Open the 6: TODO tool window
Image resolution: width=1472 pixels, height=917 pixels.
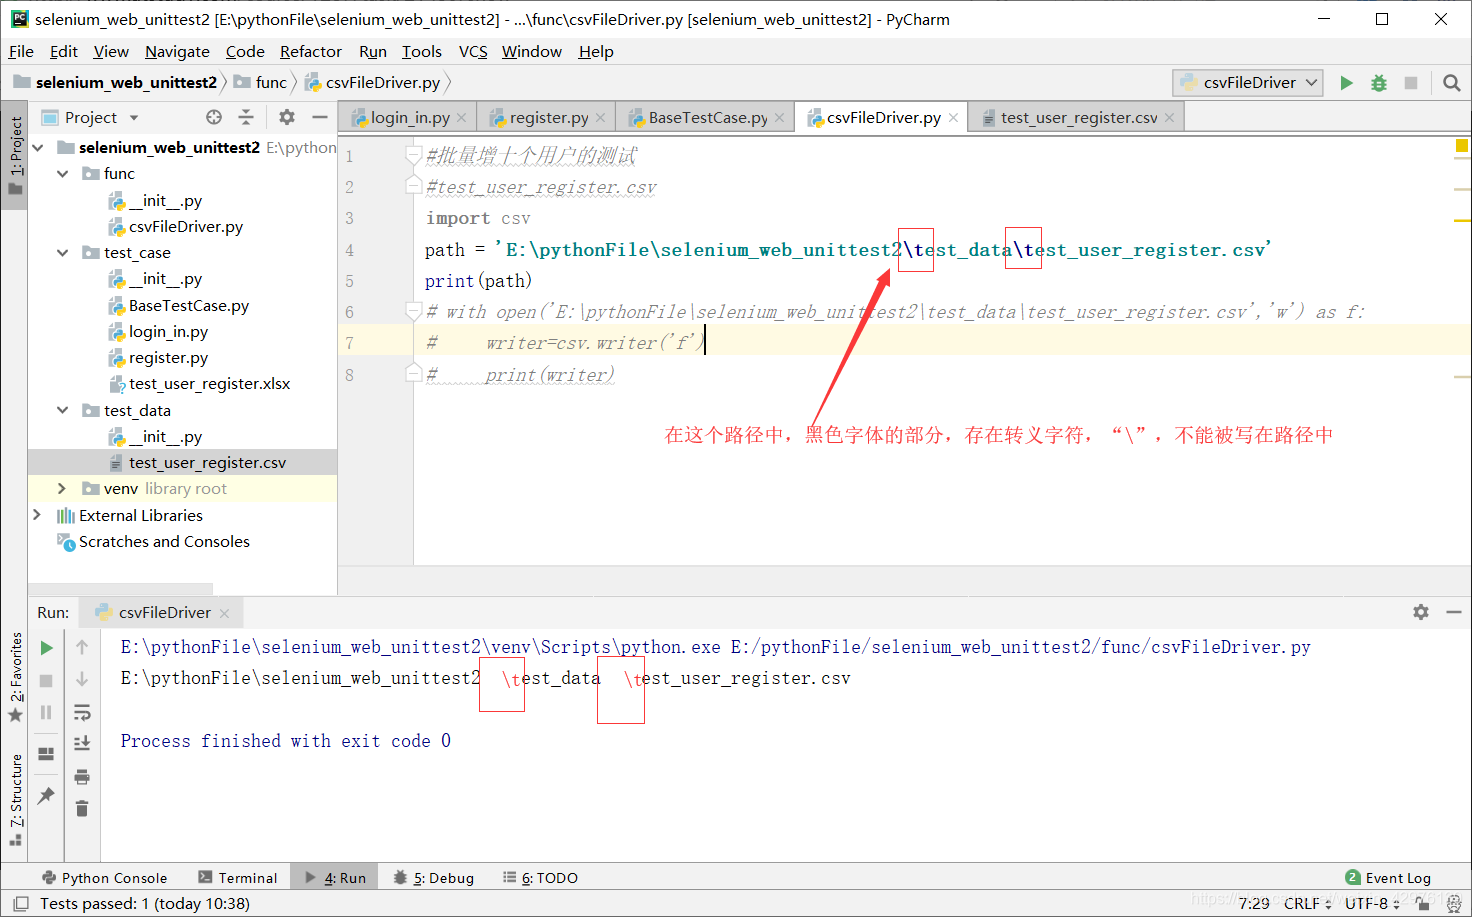(x=540, y=878)
